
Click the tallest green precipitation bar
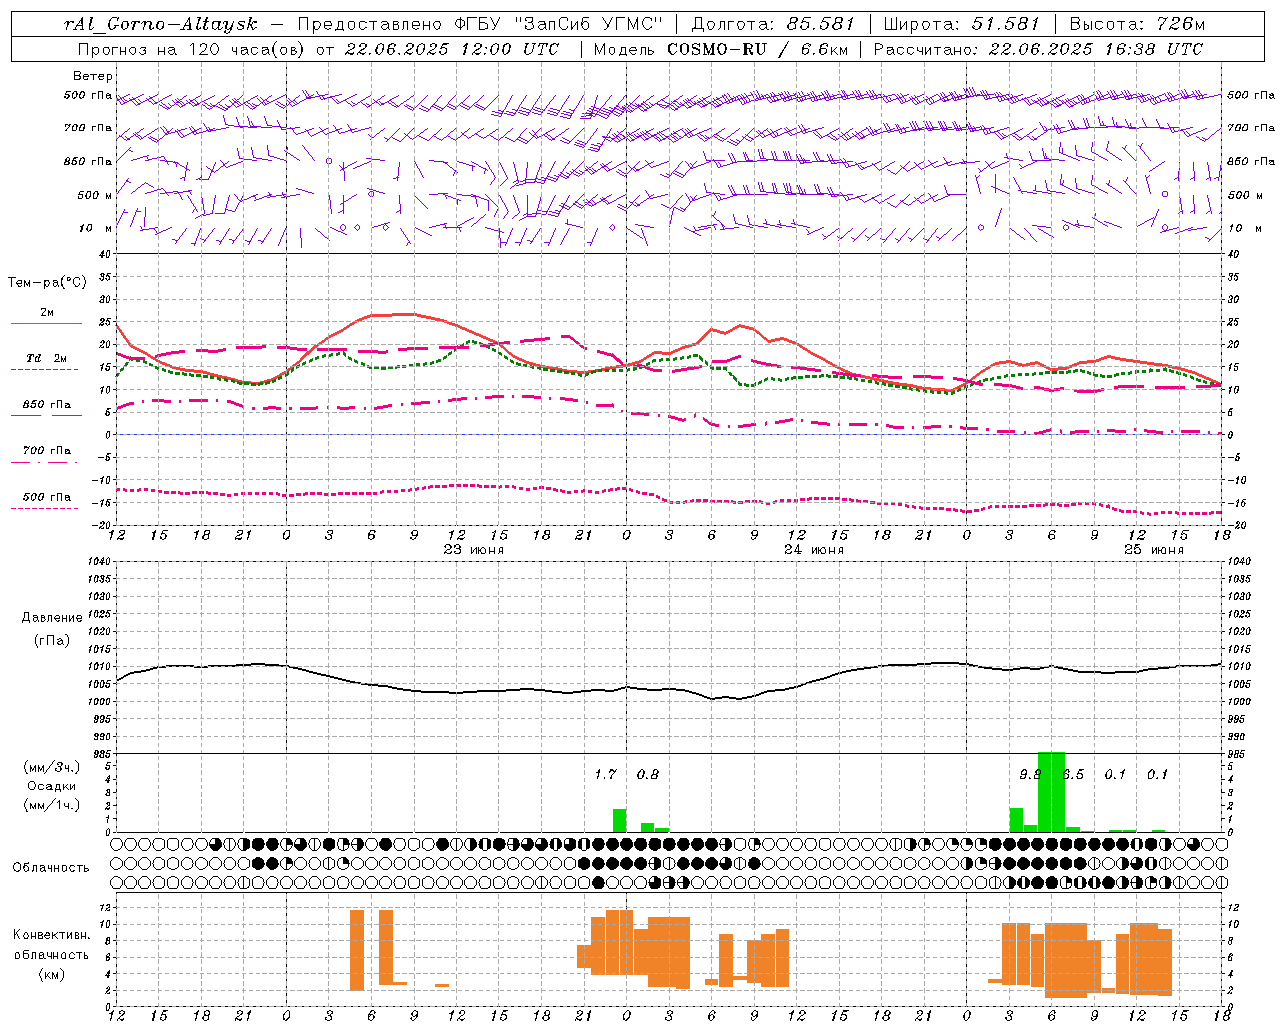click(1052, 791)
